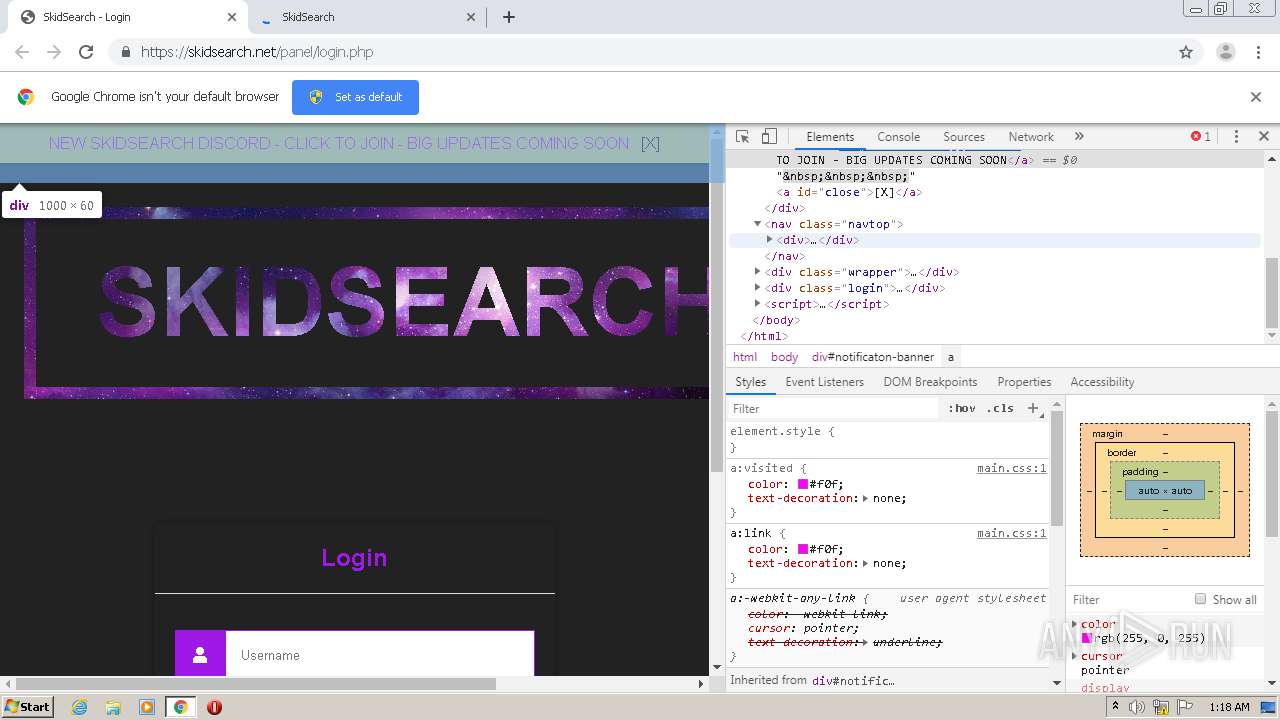Open Internet Explorer from taskbar
Image resolution: width=1280 pixels, height=720 pixels.
pos(79,707)
